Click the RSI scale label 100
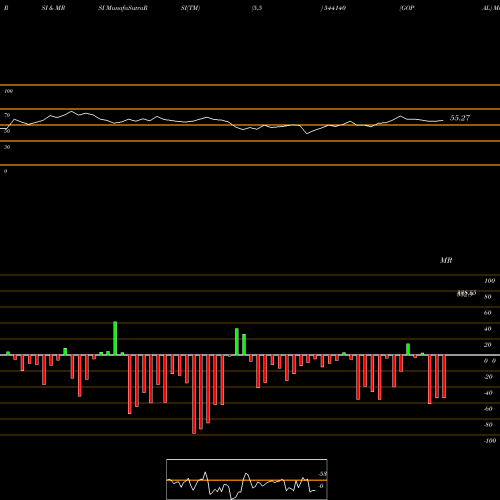 point(8,91)
